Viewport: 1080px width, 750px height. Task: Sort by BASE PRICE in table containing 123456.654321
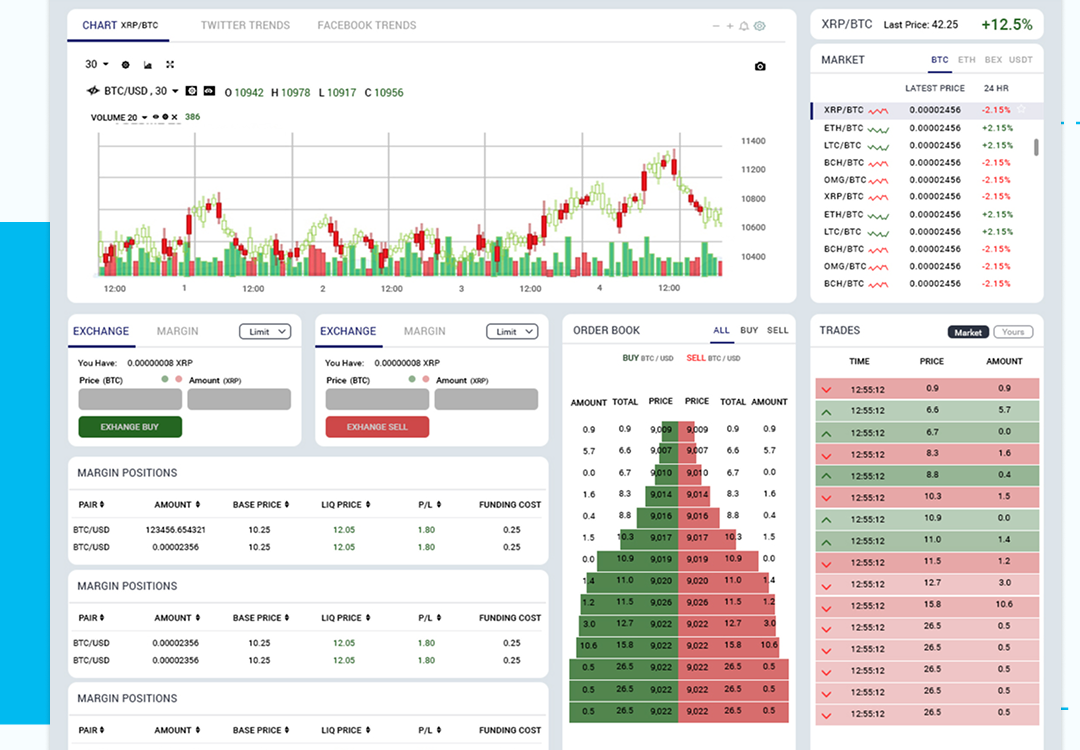[x=261, y=505]
